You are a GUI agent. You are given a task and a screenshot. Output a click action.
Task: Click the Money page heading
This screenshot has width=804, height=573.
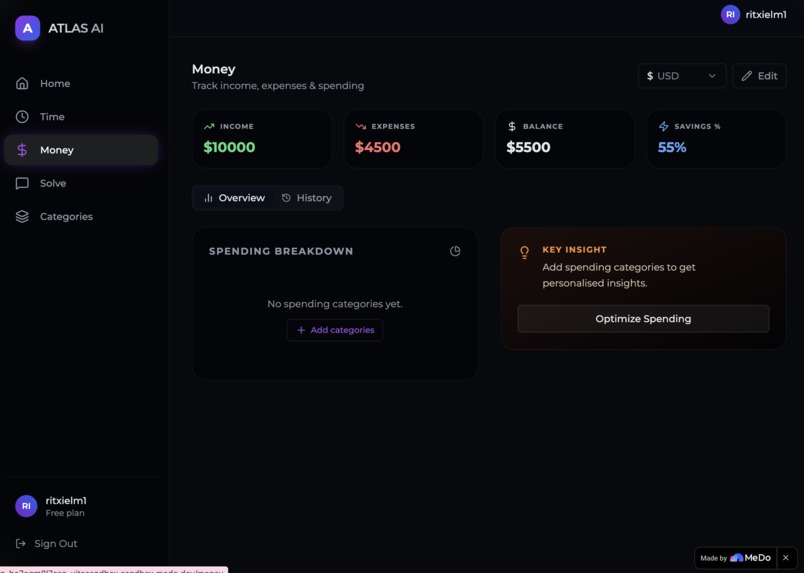click(x=213, y=69)
